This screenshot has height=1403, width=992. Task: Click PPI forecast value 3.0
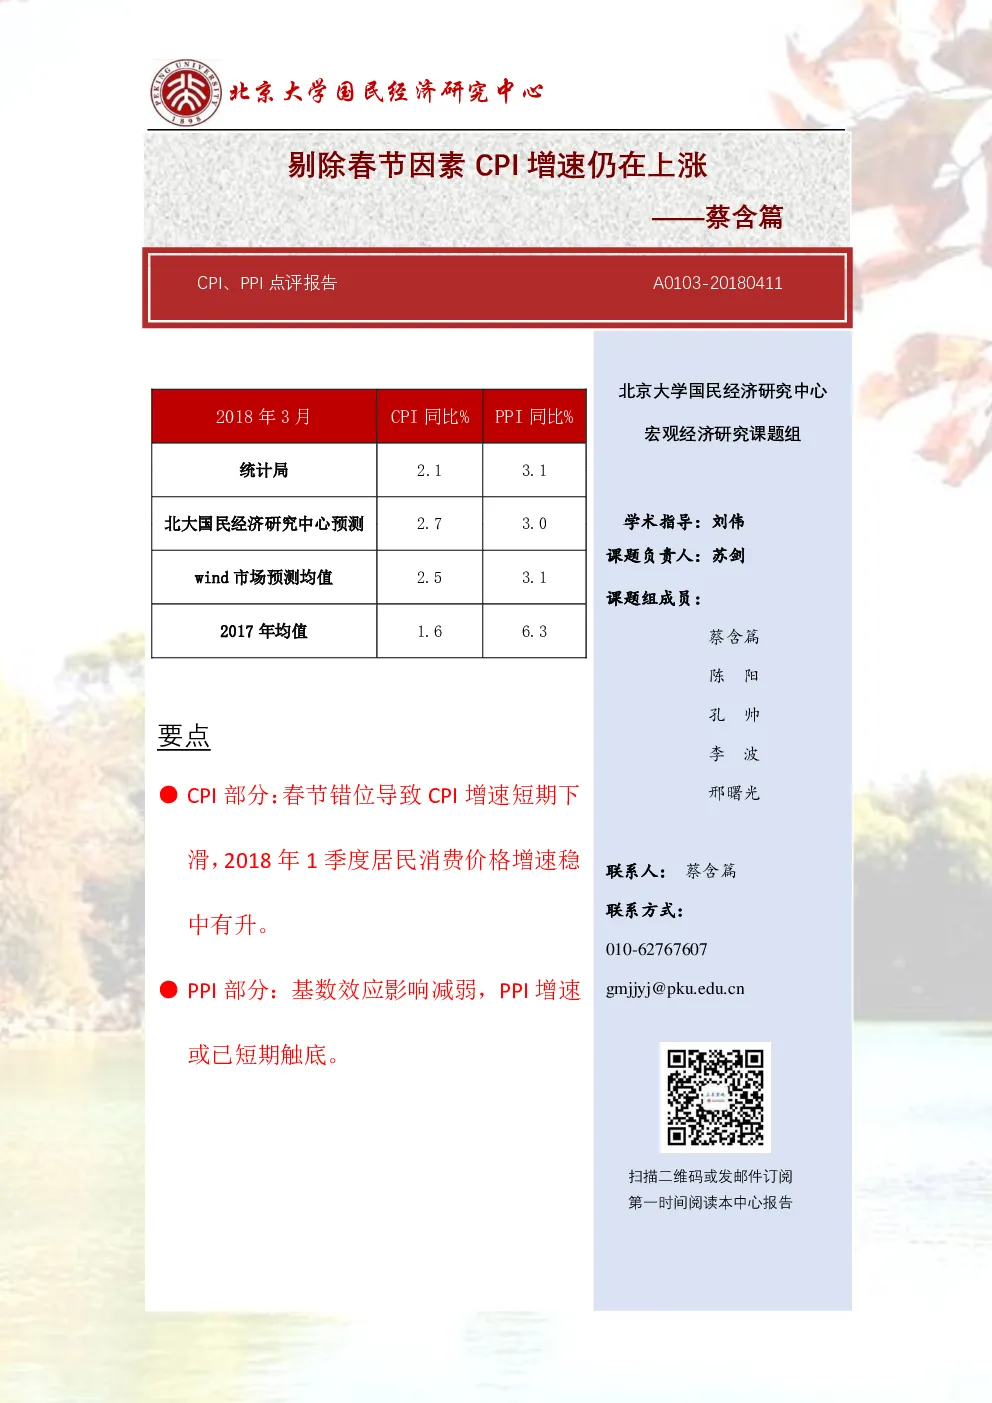click(534, 524)
